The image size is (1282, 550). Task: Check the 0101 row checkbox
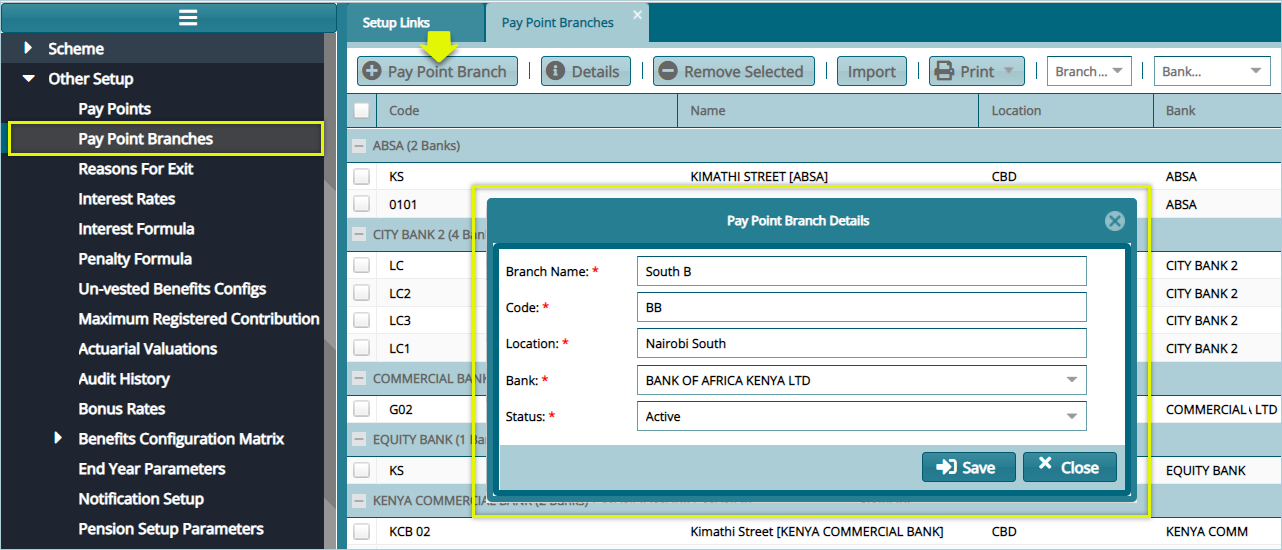(x=361, y=204)
